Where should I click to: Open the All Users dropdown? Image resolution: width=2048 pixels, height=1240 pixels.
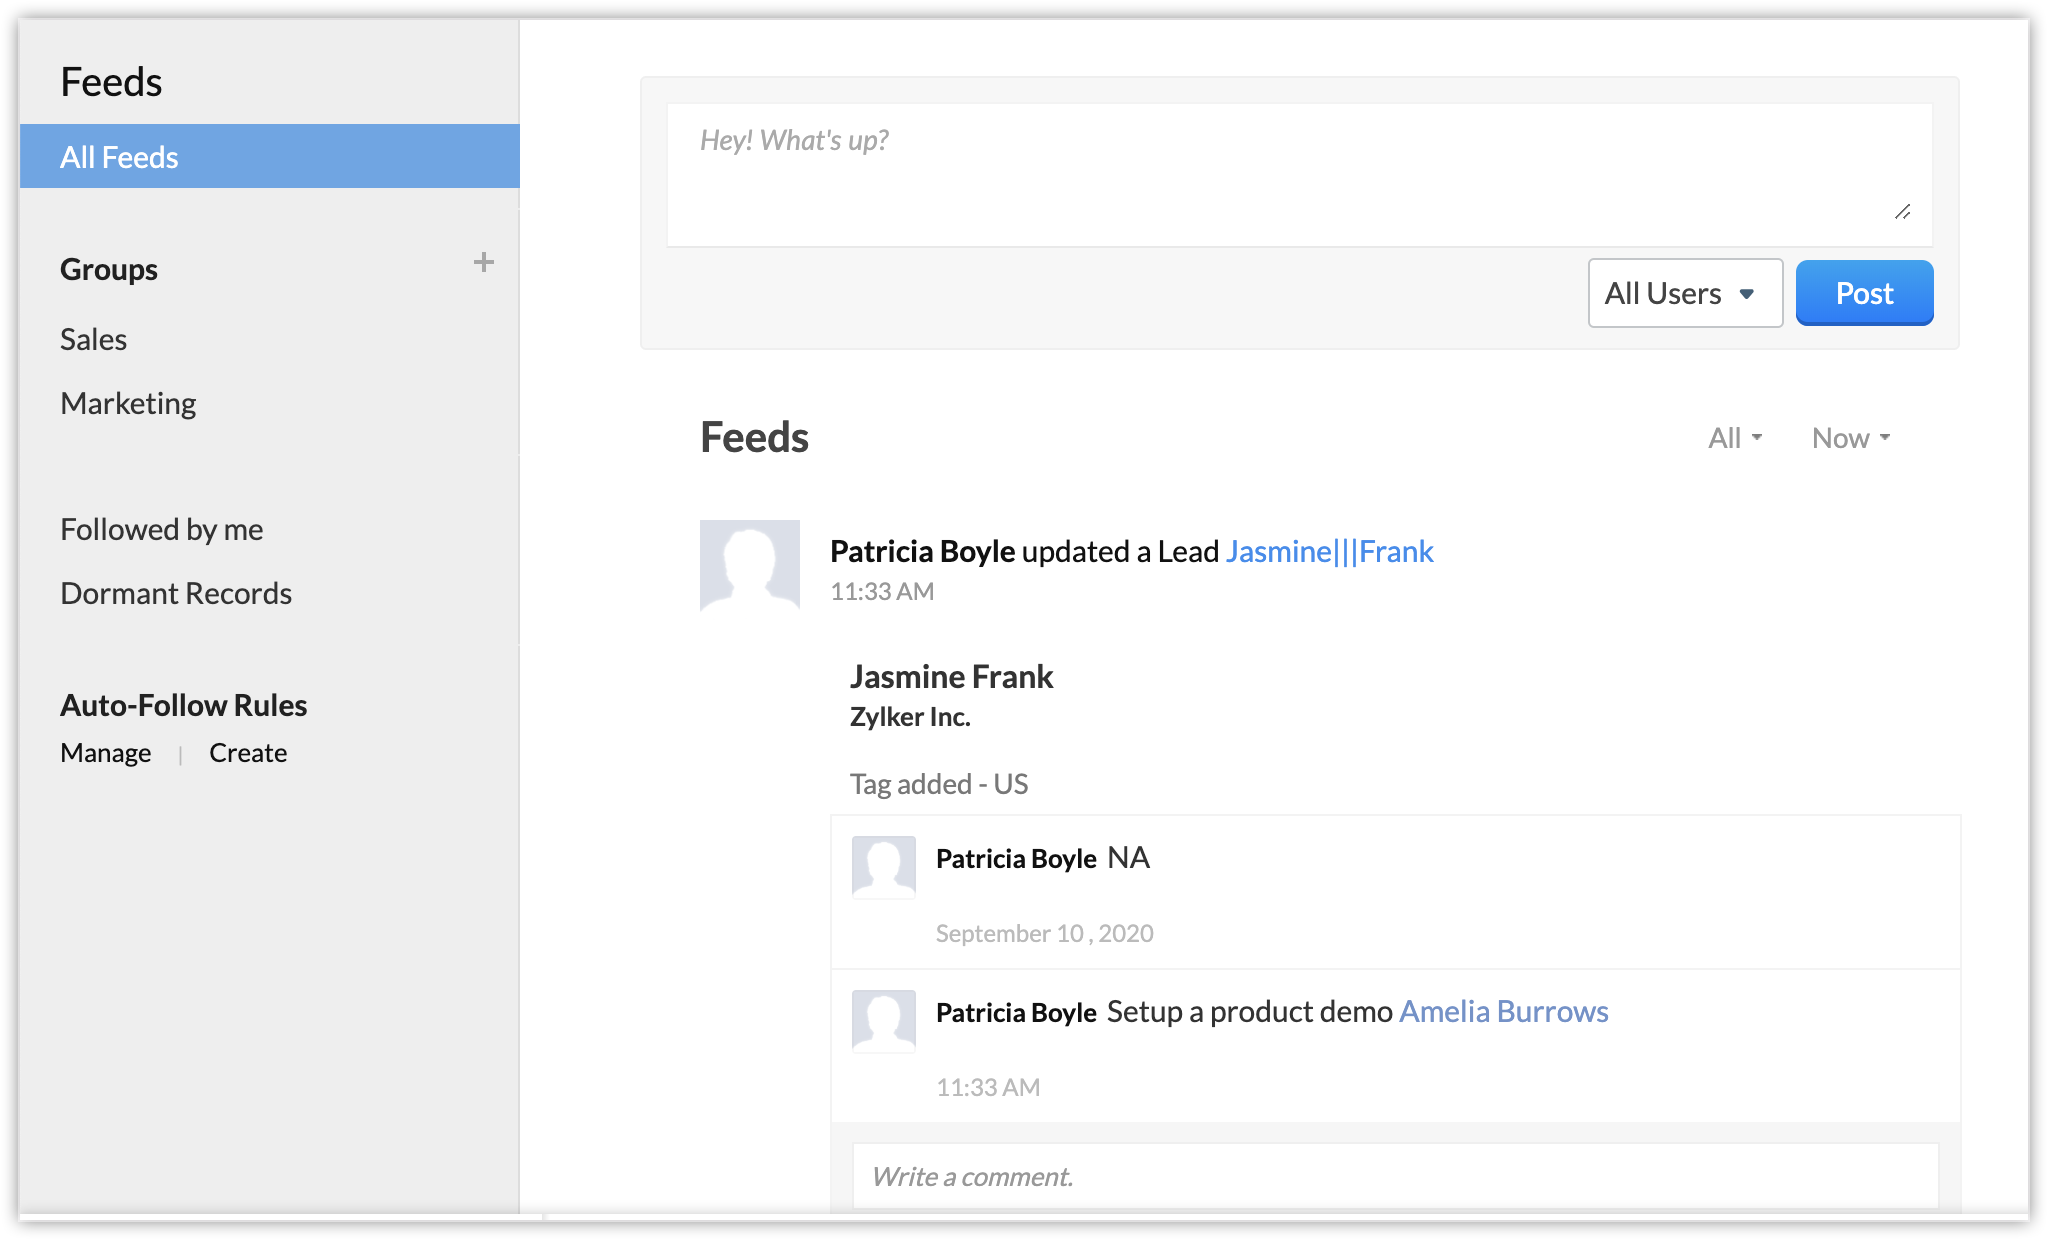pyautogui.click(x=1684, y=293)
